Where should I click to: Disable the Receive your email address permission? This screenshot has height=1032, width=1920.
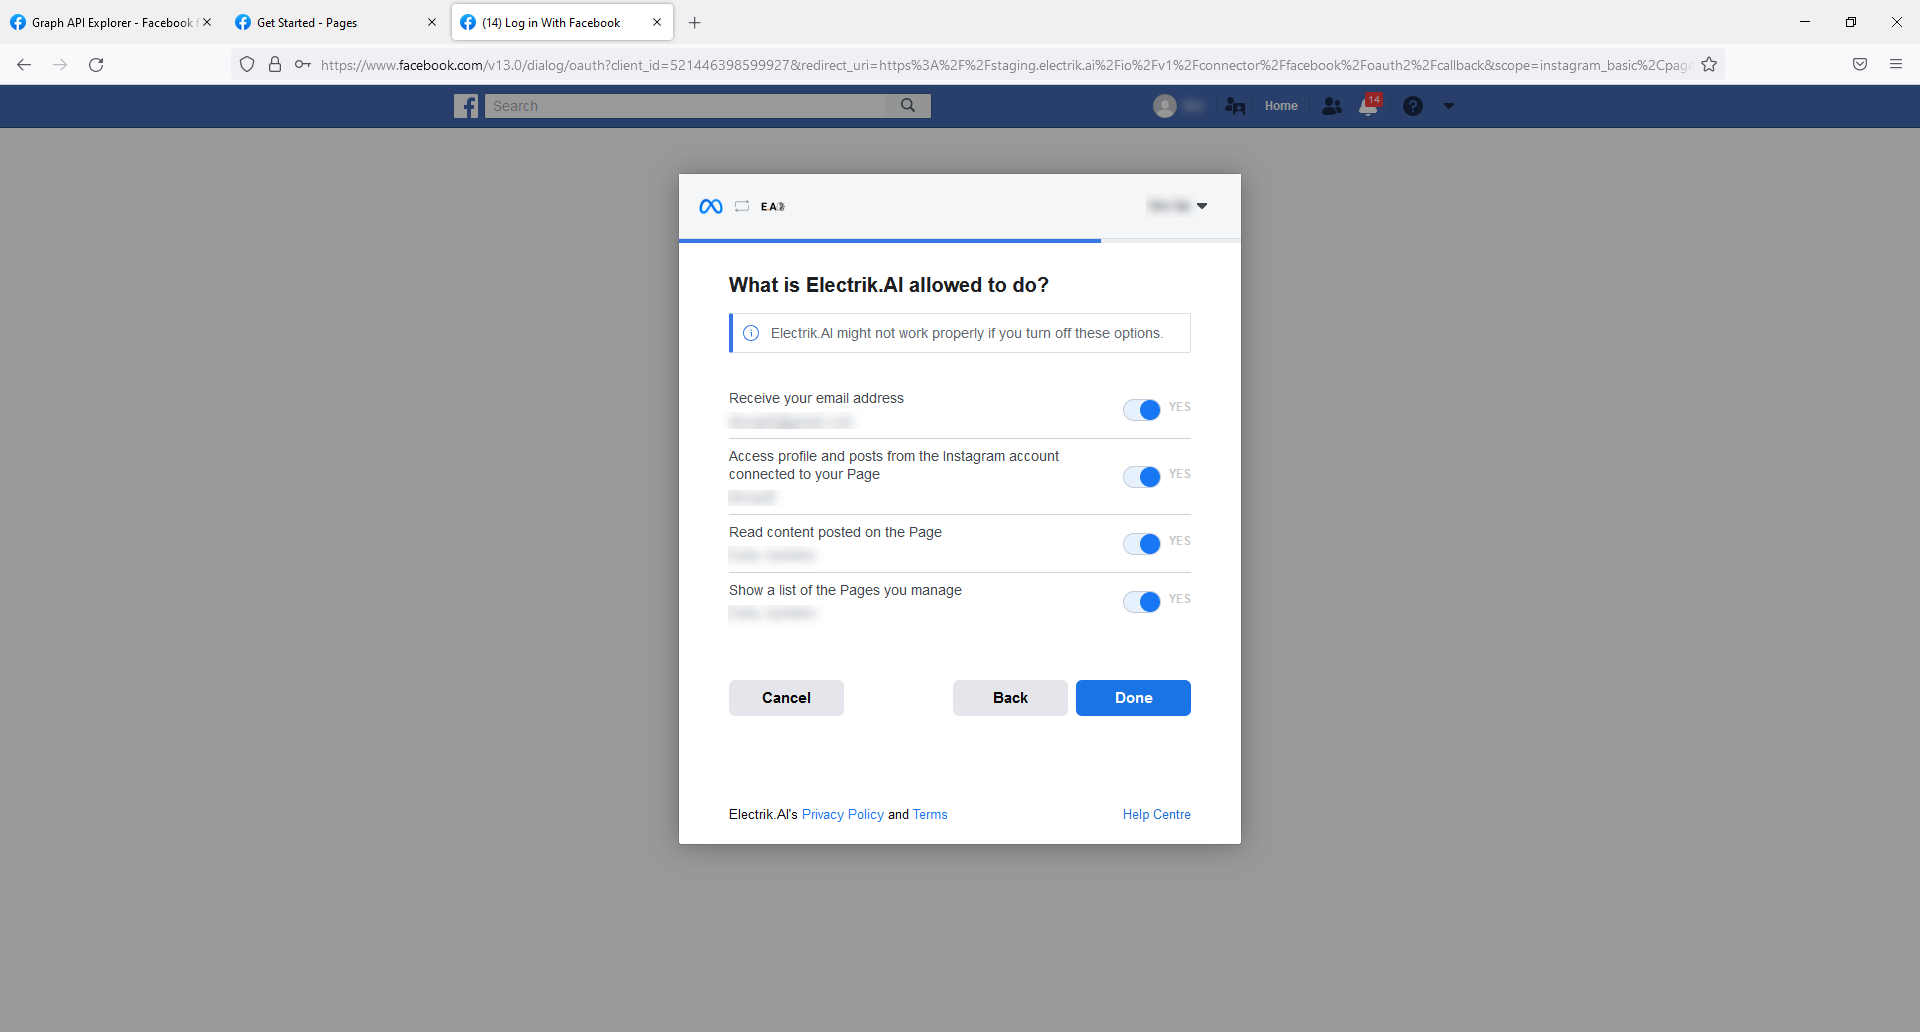(1142, 409)
